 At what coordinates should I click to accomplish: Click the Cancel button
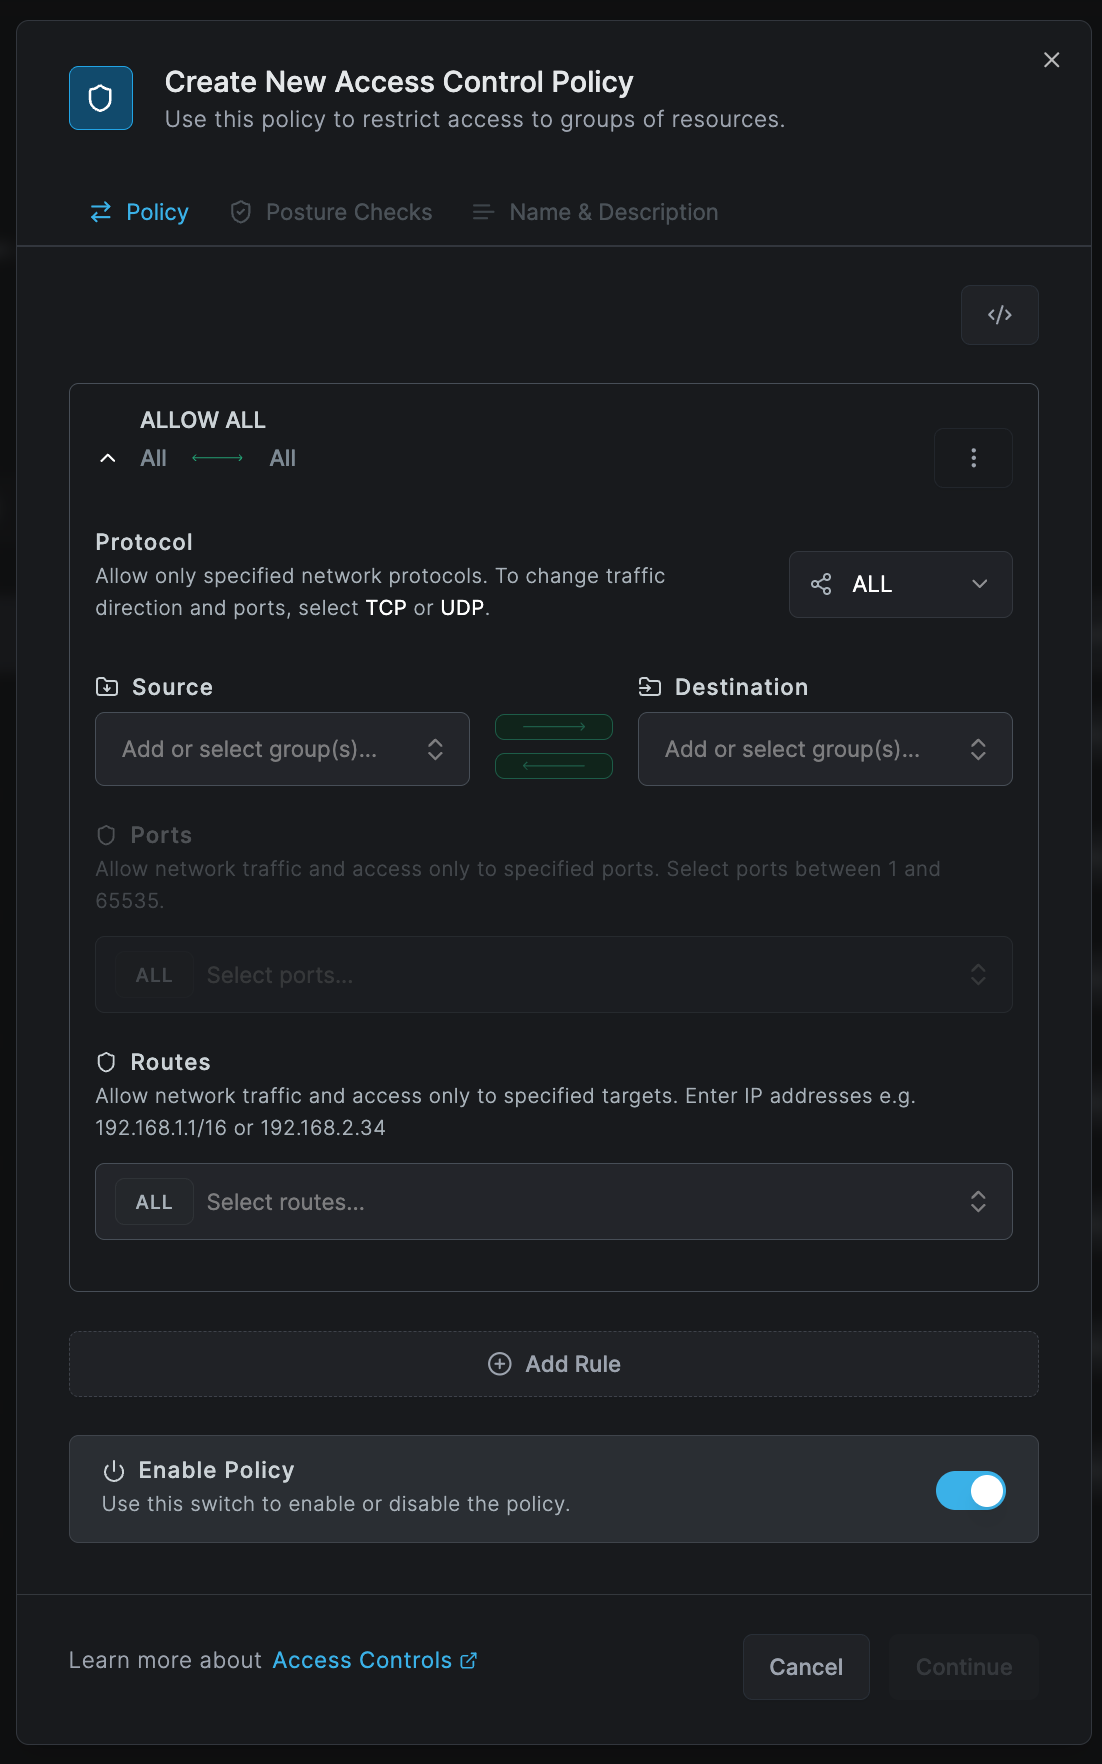pos(806,1667)
